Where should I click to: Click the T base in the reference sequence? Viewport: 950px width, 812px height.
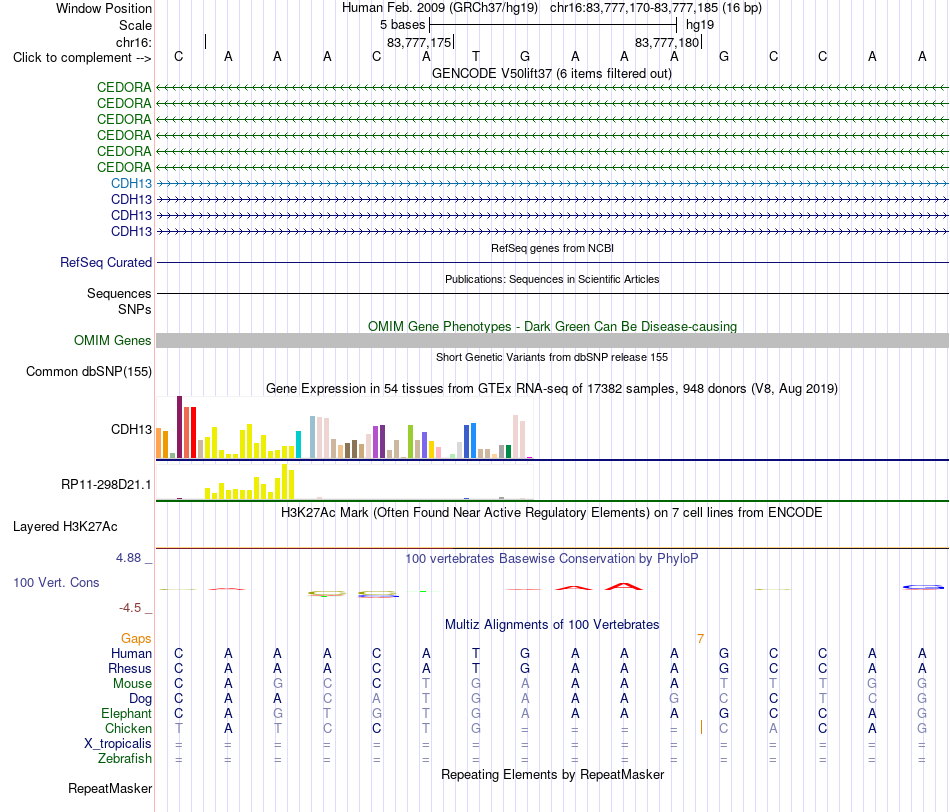(x=476, y=56)
